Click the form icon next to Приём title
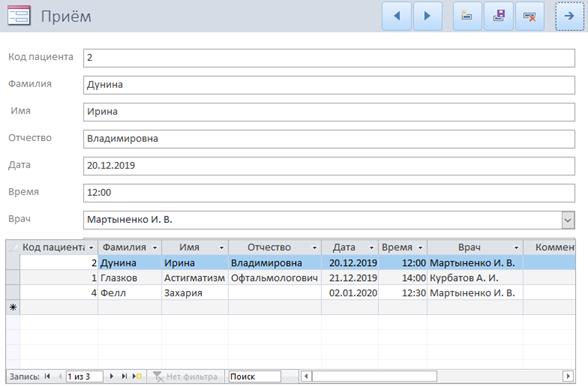Image resolution: width=588 pixels, height=387 pixels. [19, 15]
